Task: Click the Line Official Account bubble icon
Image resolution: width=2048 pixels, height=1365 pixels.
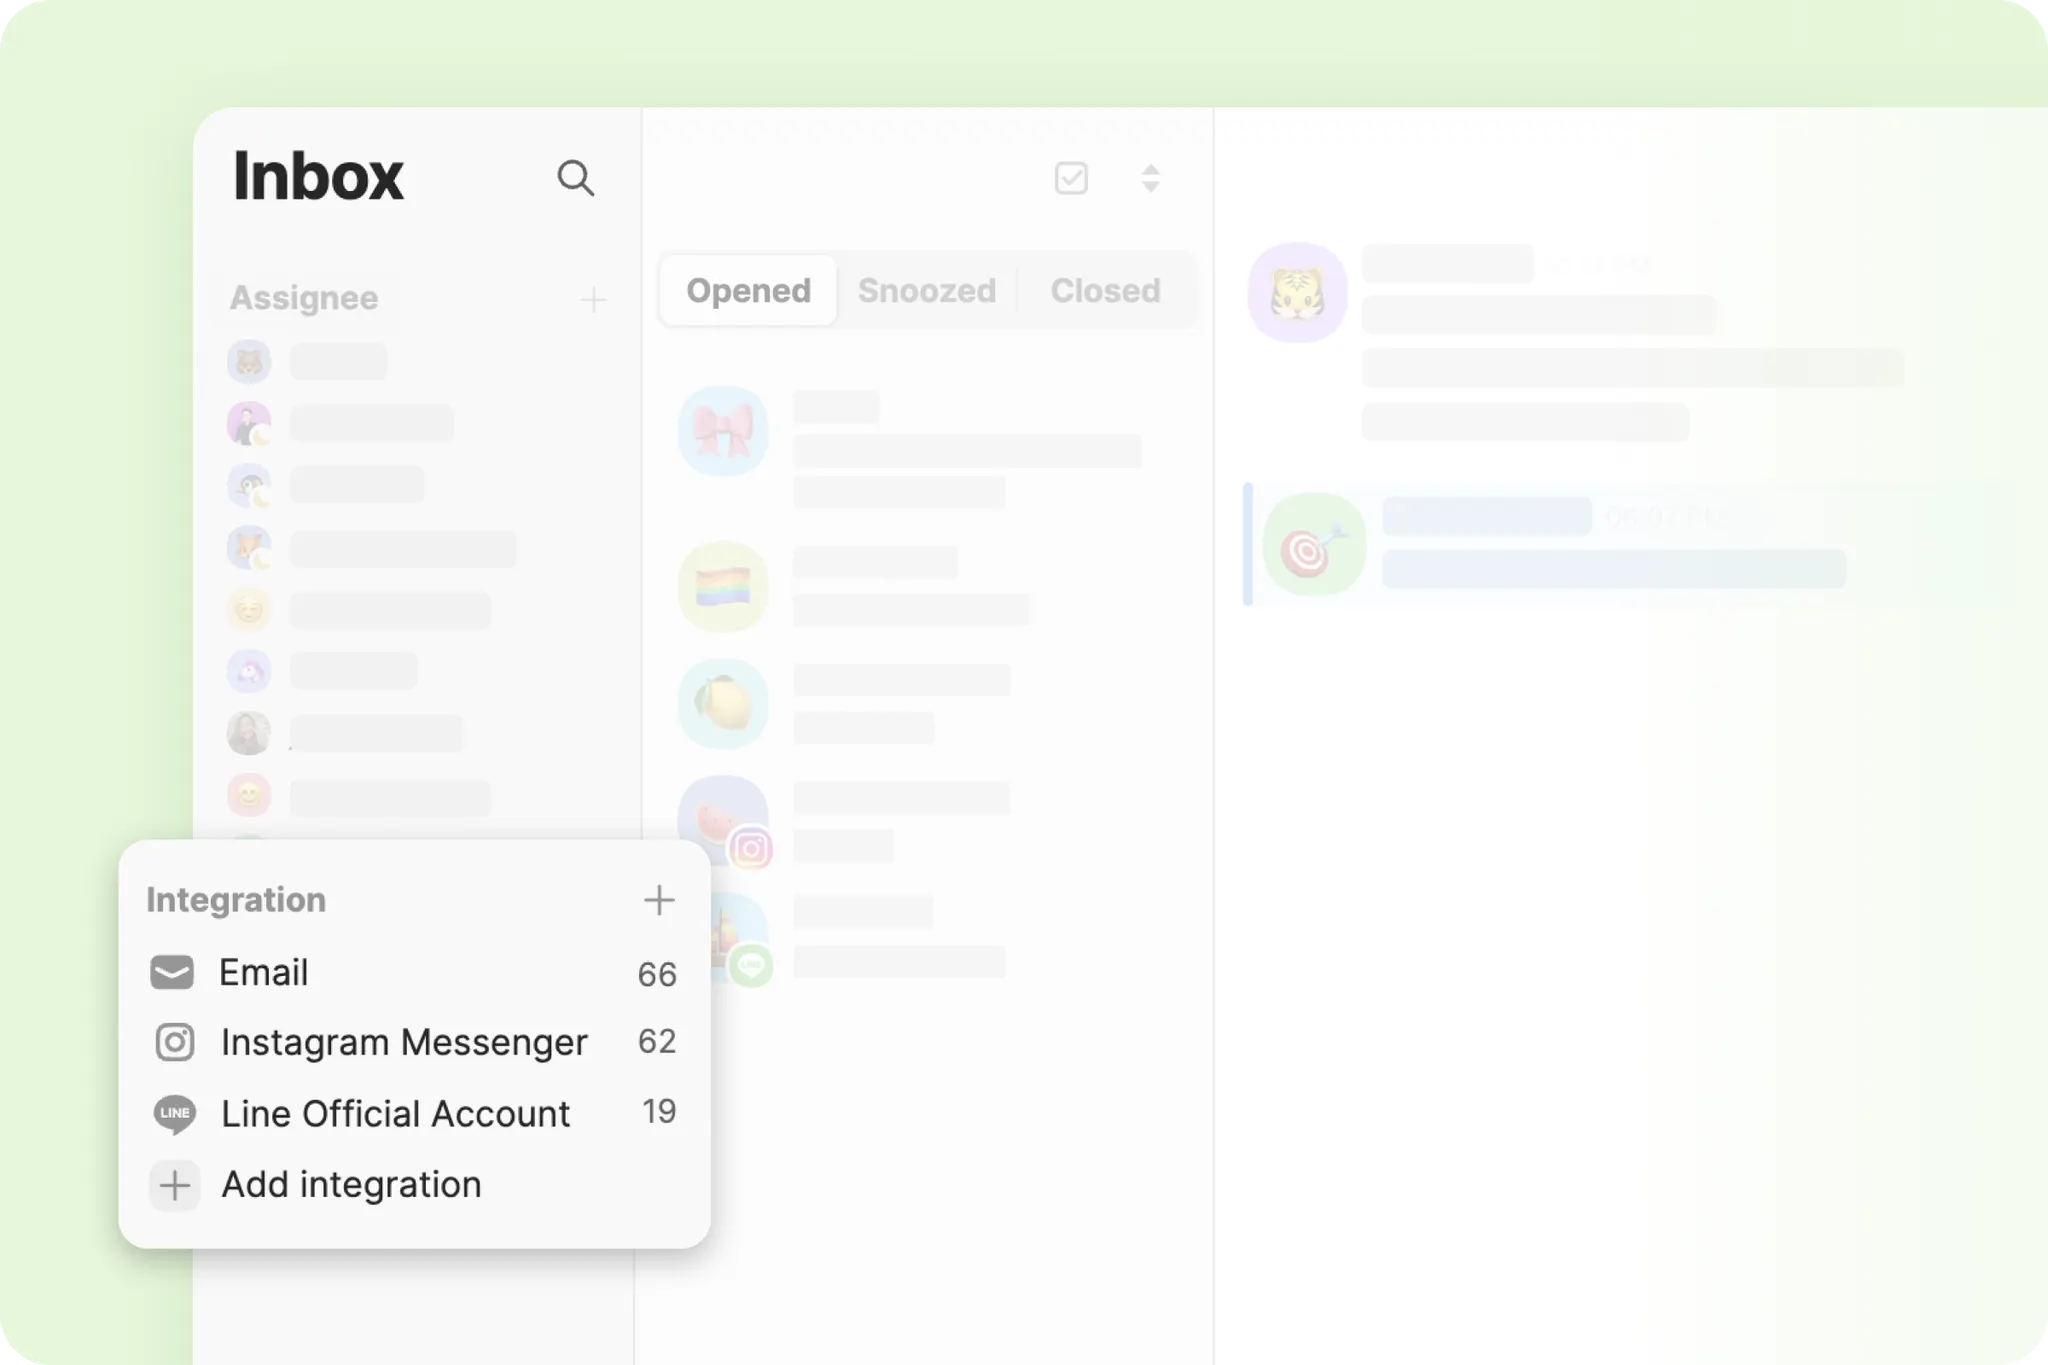Action: point(175,1114)
